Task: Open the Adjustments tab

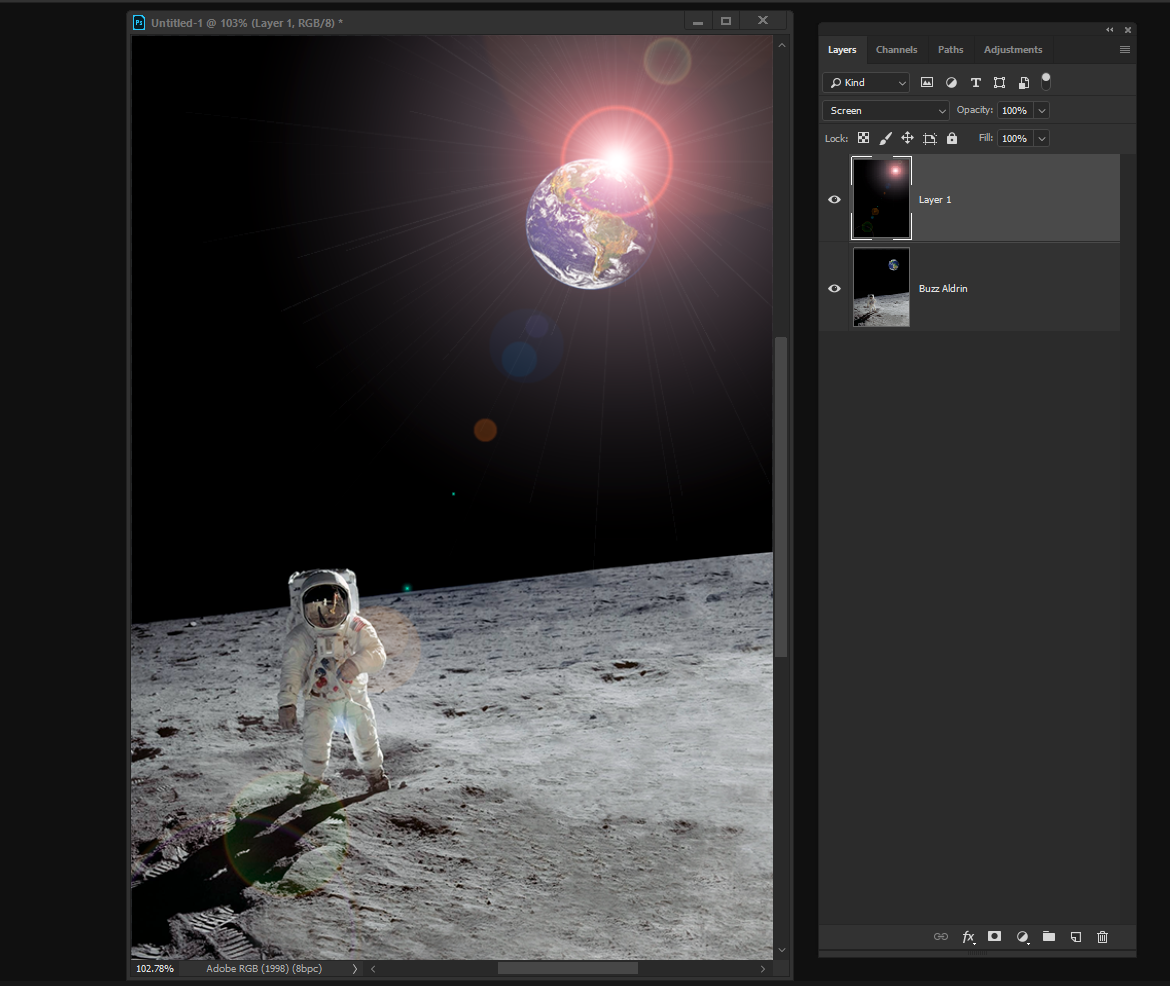Action: pos(1012,49)
